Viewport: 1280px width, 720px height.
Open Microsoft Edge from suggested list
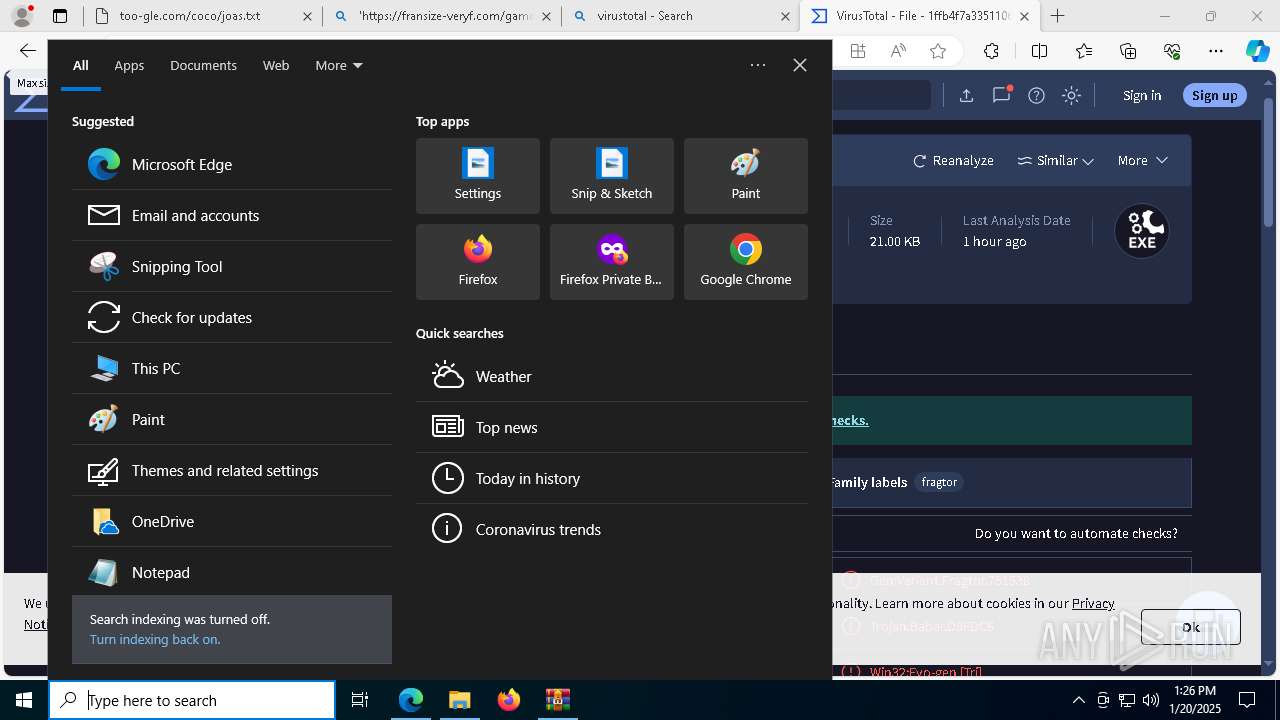point(232,164)
